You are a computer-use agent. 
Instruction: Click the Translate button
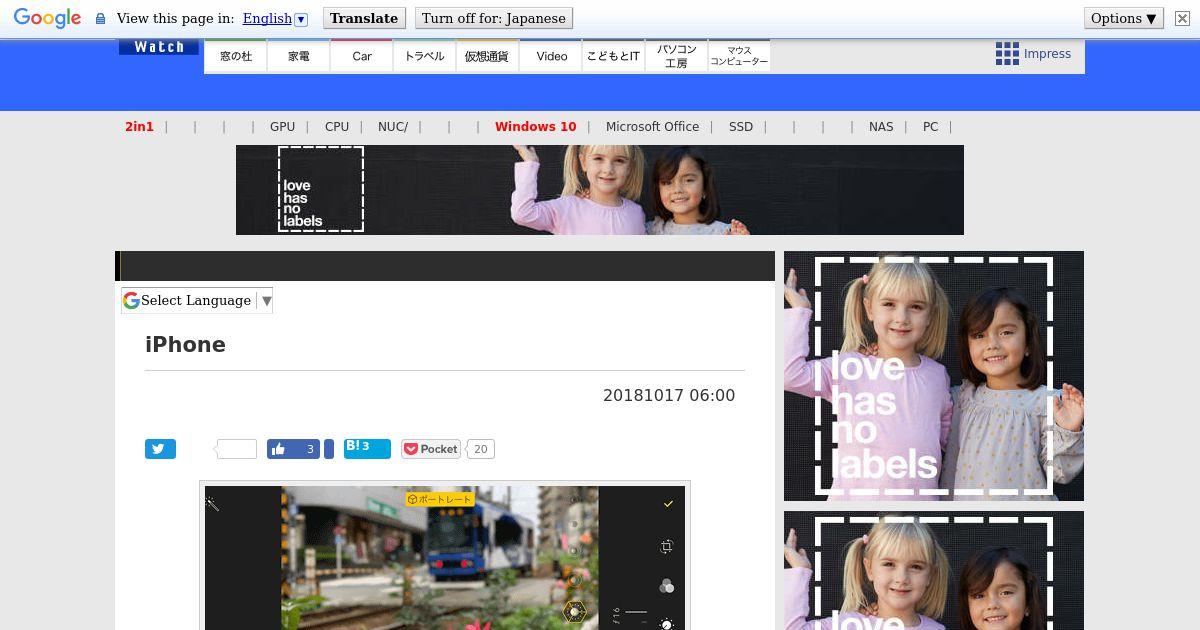[x=364, y=18]
